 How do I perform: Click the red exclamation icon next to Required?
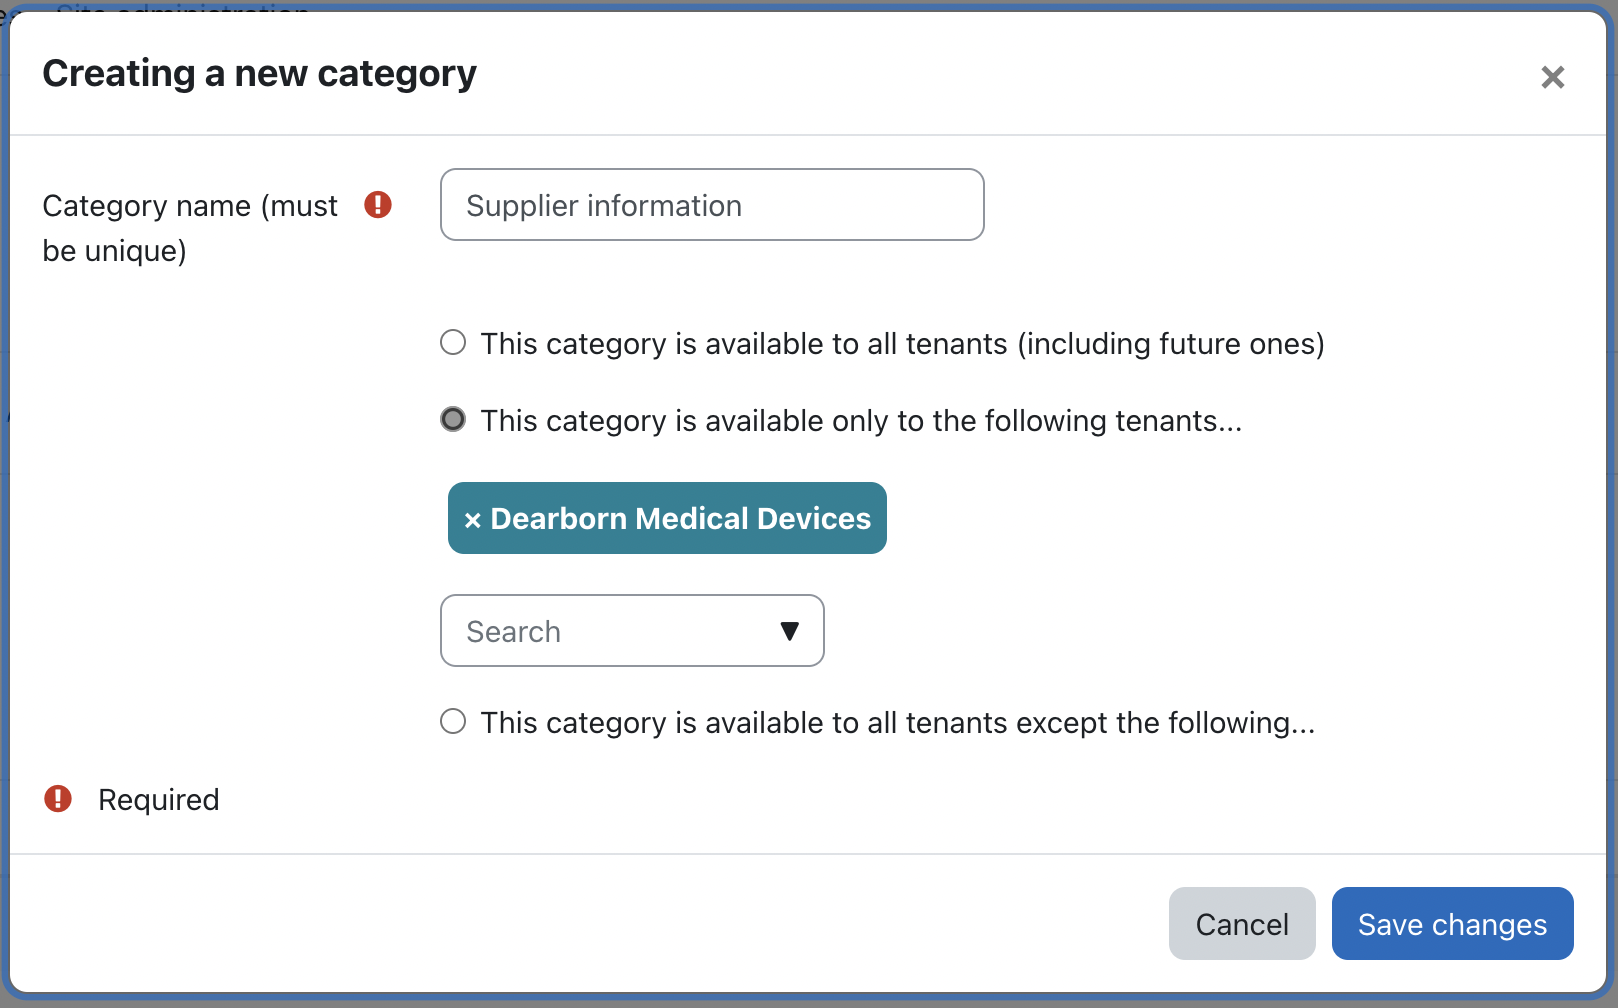58,799
